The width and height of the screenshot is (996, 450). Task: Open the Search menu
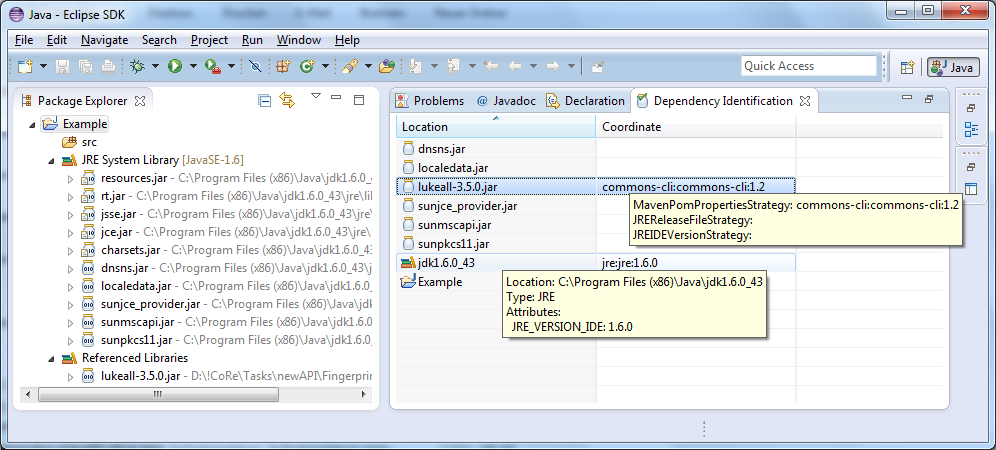tap(159, 40)
